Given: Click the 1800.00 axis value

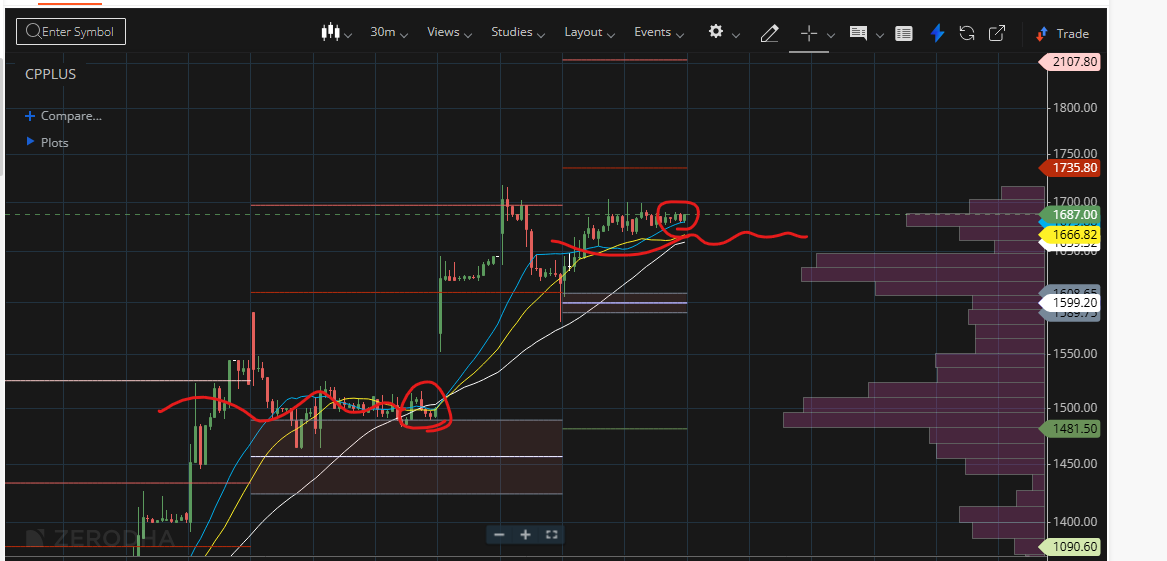Looking at the screenshot, I should point(1075,107).
